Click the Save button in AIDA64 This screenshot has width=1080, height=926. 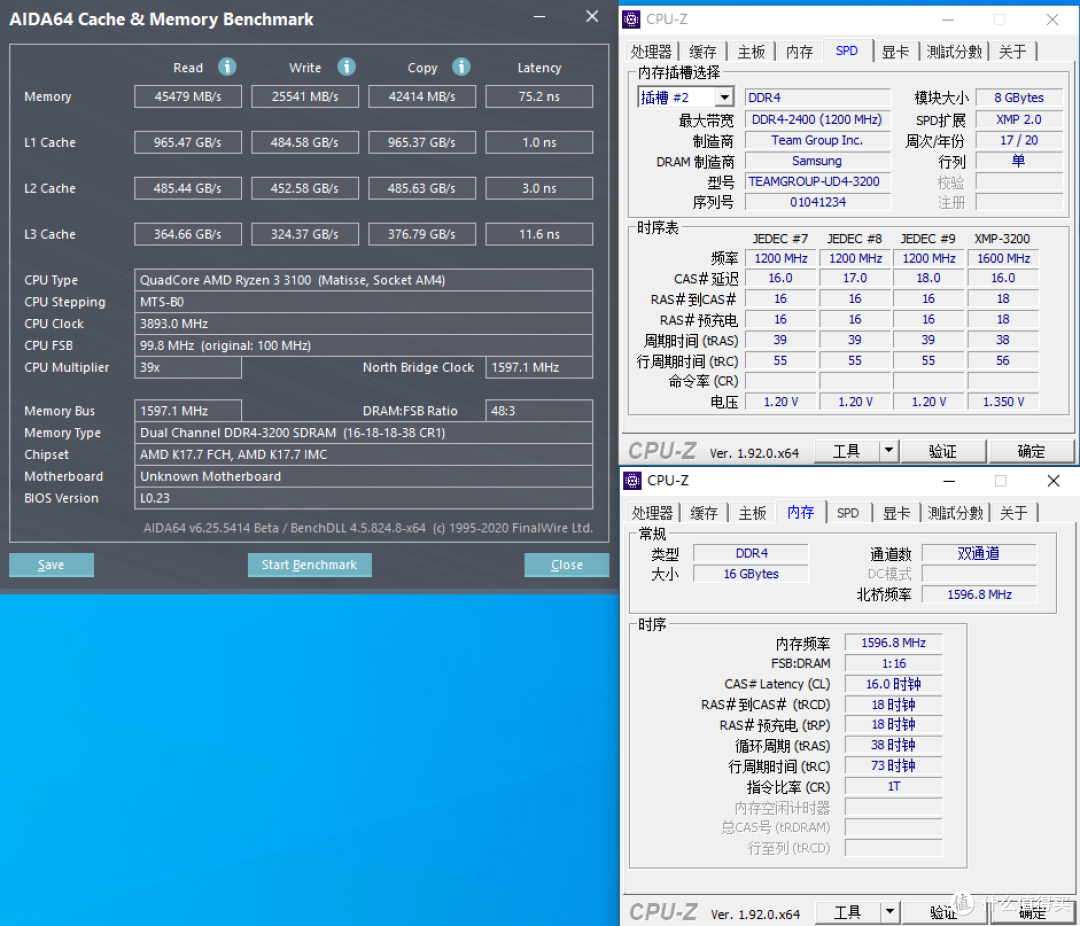click(x=51, y=565)
